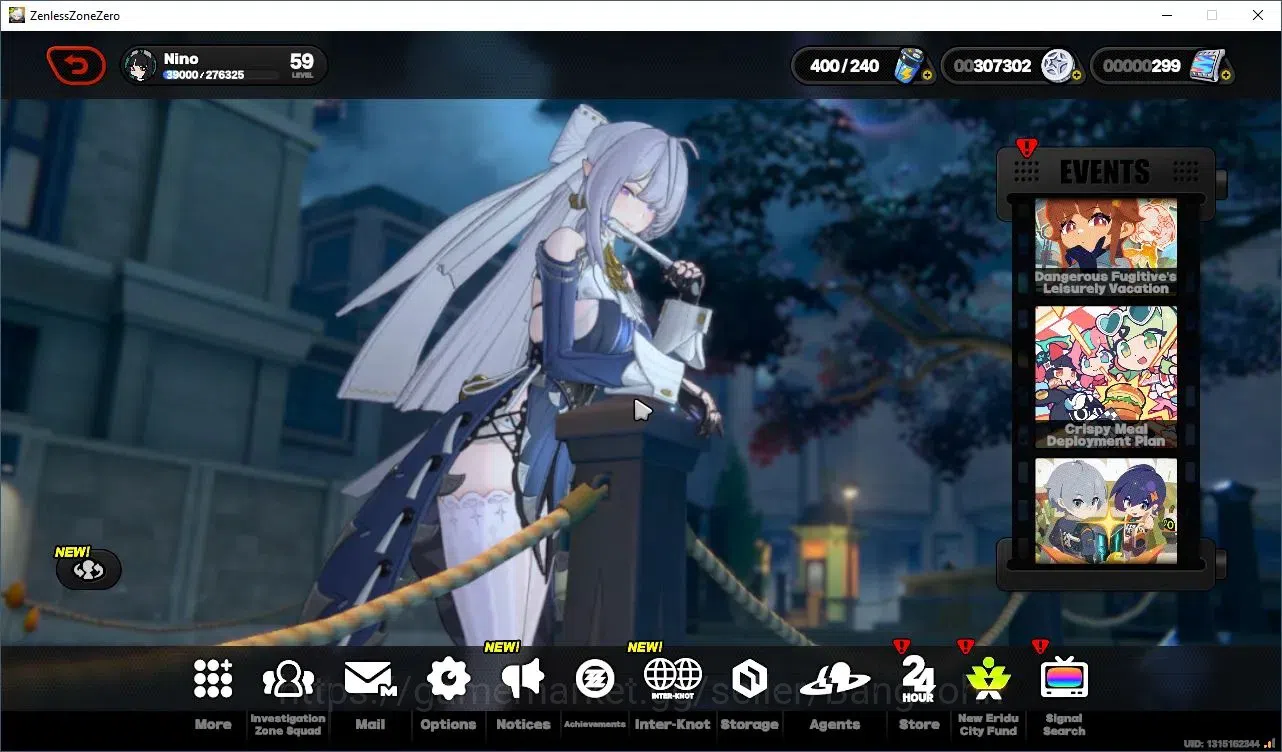Open the More menu grid icon
Image resolution: width=1282 pixels, height=752 pixels.
pos(213,679)
